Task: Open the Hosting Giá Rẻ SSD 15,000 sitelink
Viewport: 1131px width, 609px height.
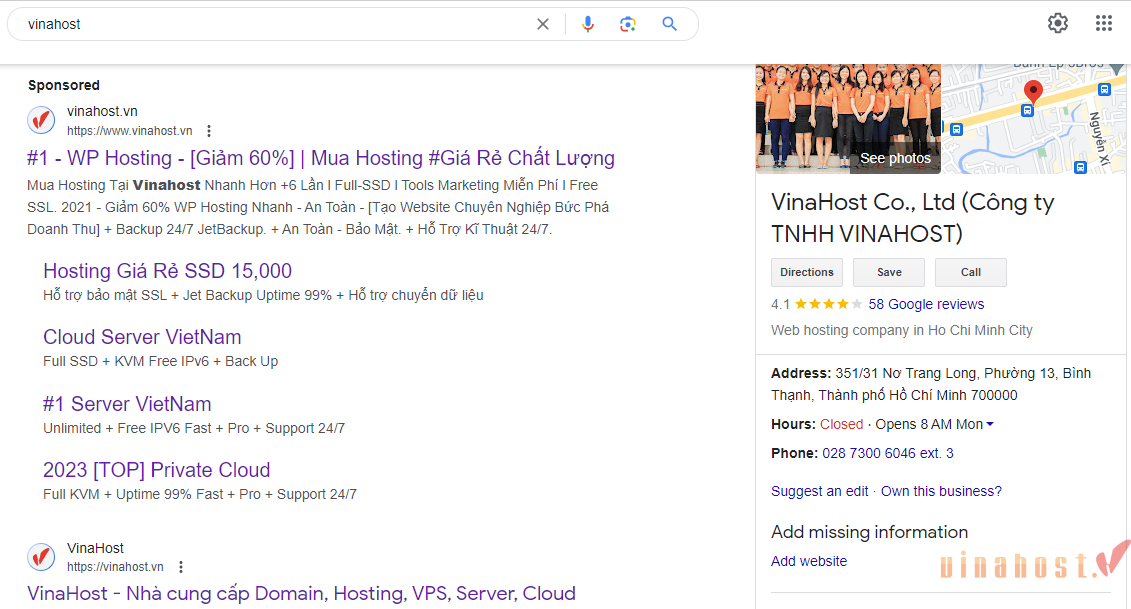Action: pyautogui.click(x=167, y=271)
